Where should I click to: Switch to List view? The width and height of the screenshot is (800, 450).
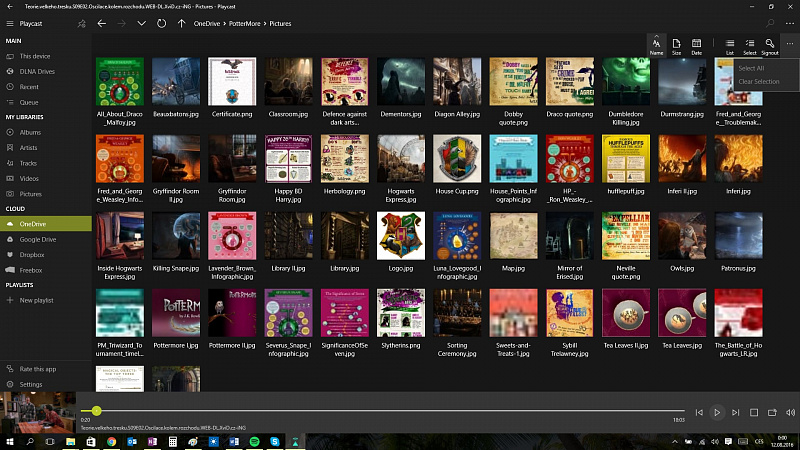(x=730, y=46)
